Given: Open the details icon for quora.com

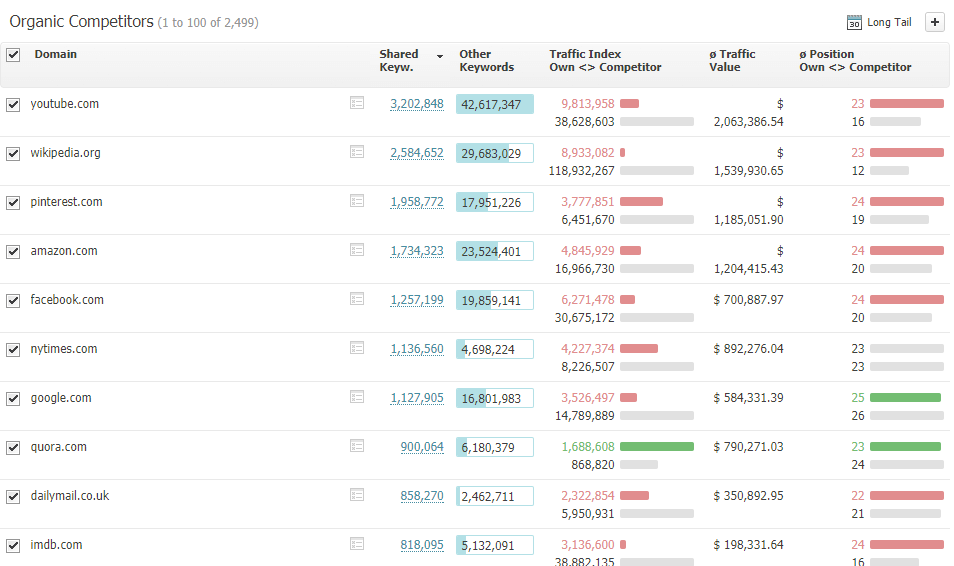Looking at the screenshot, I should pyautogui.click(x=357, y=445).
